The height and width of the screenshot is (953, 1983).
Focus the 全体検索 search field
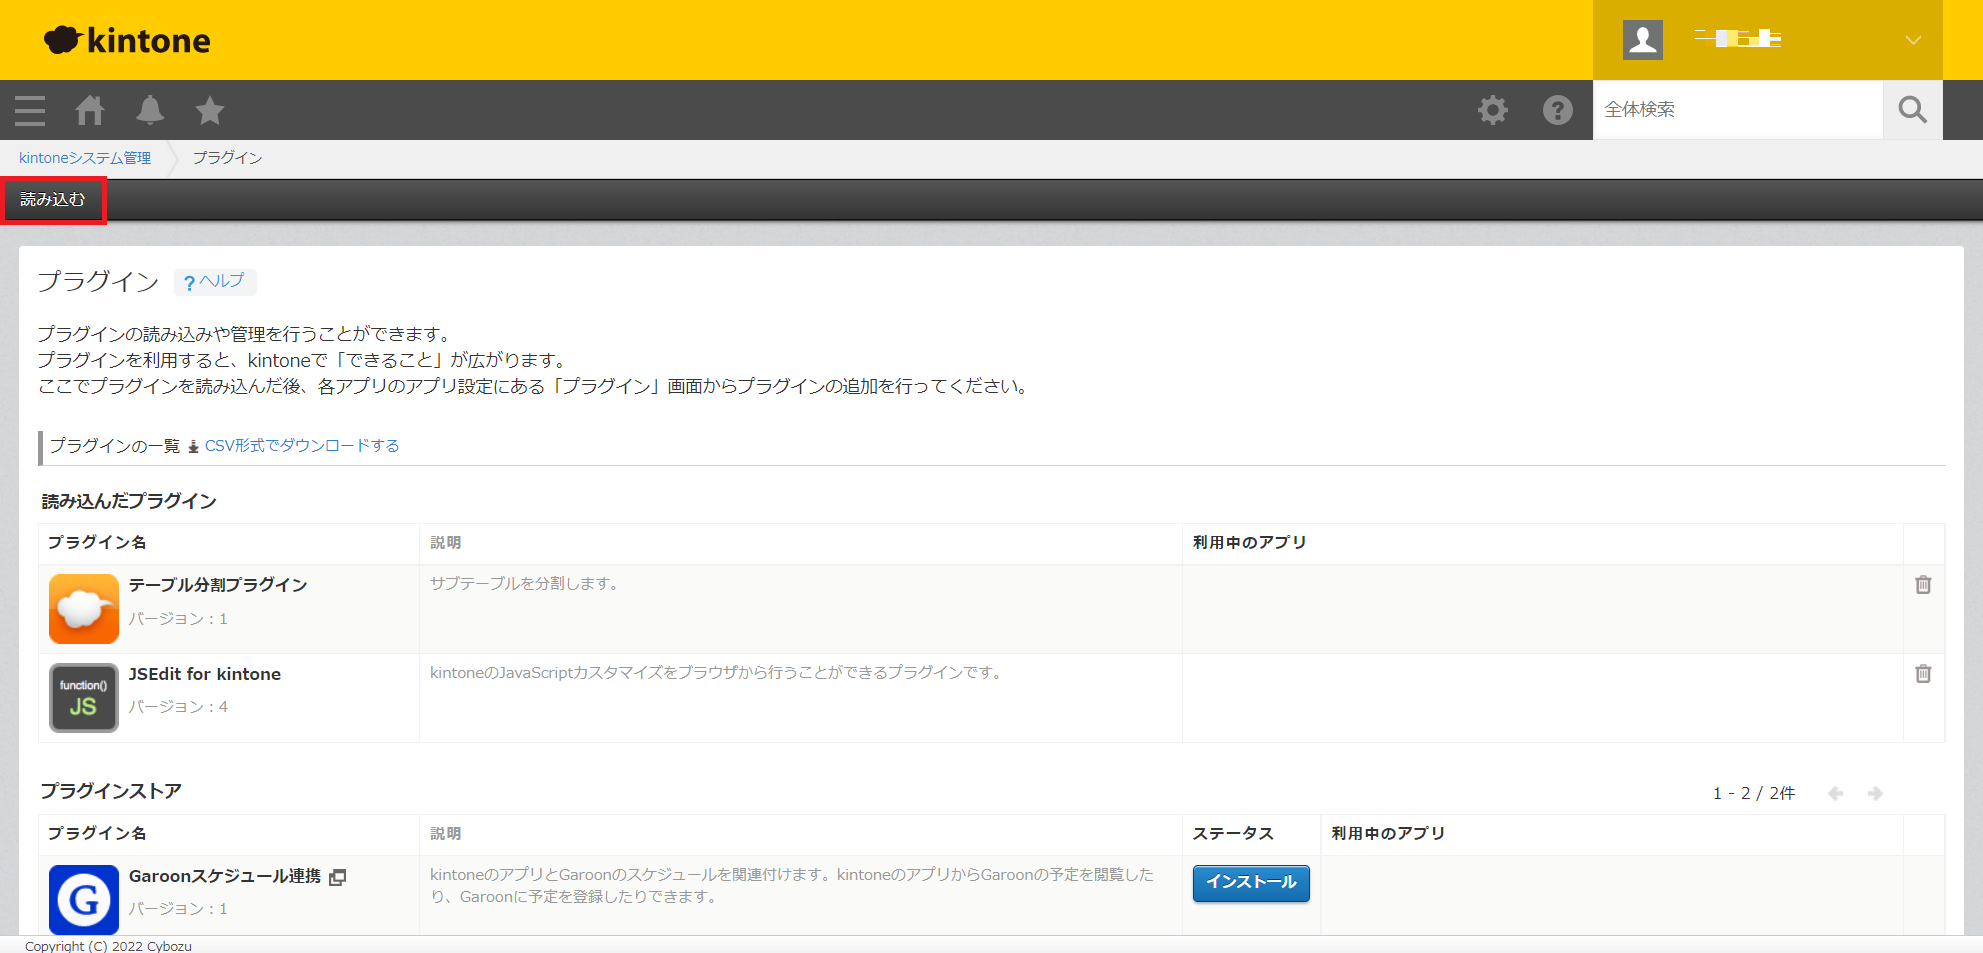pos(1736,110)
